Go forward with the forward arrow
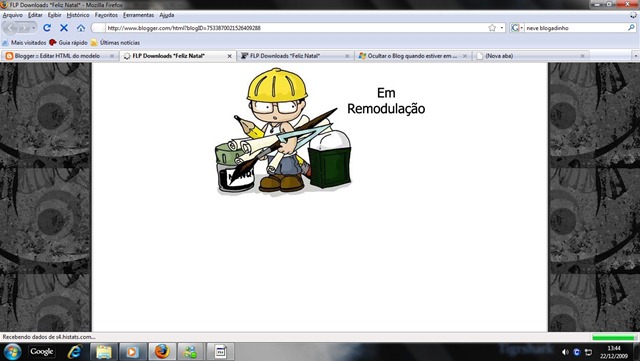Viewport: 640px width, 361px height. click(24, 28)
